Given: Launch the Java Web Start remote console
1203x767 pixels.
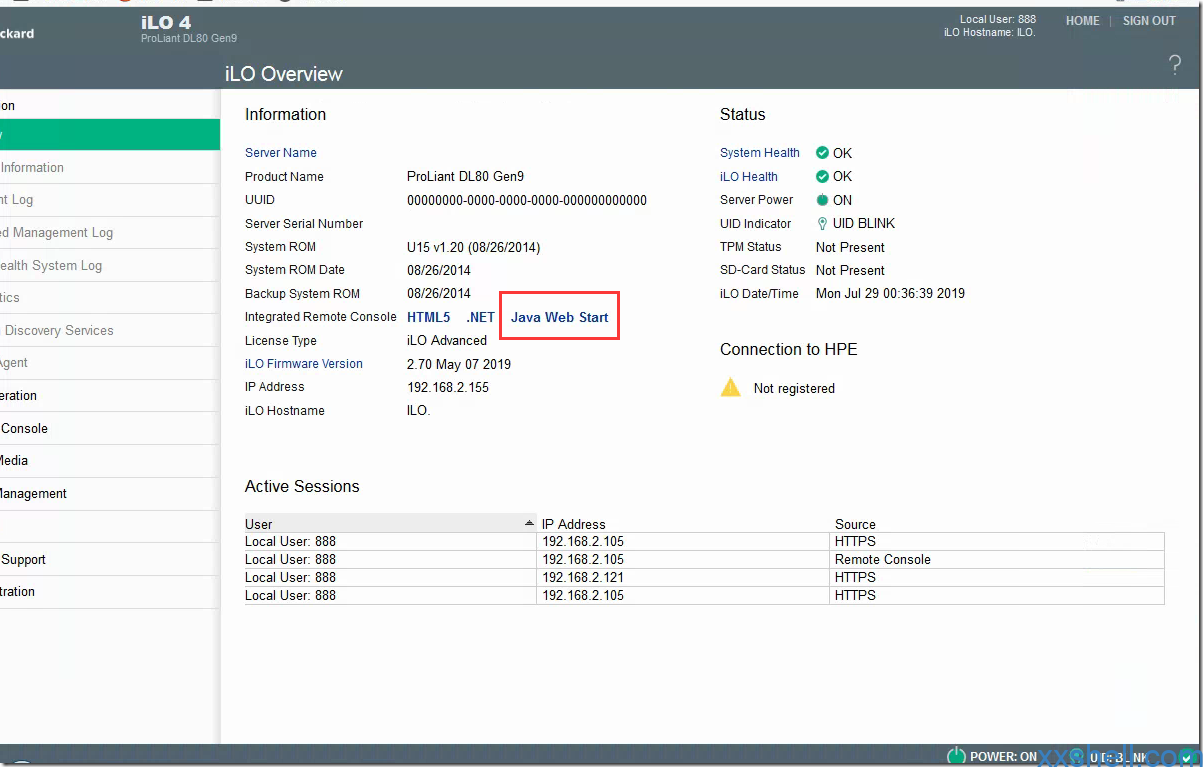Looking at the screenshot, I should point(559,317).
